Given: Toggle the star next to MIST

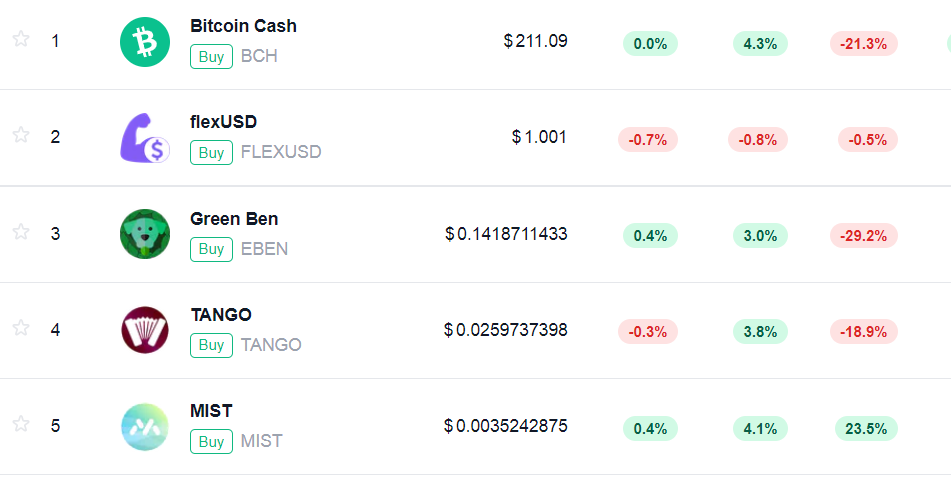Looking at the screenshot, I should (21, 424).
